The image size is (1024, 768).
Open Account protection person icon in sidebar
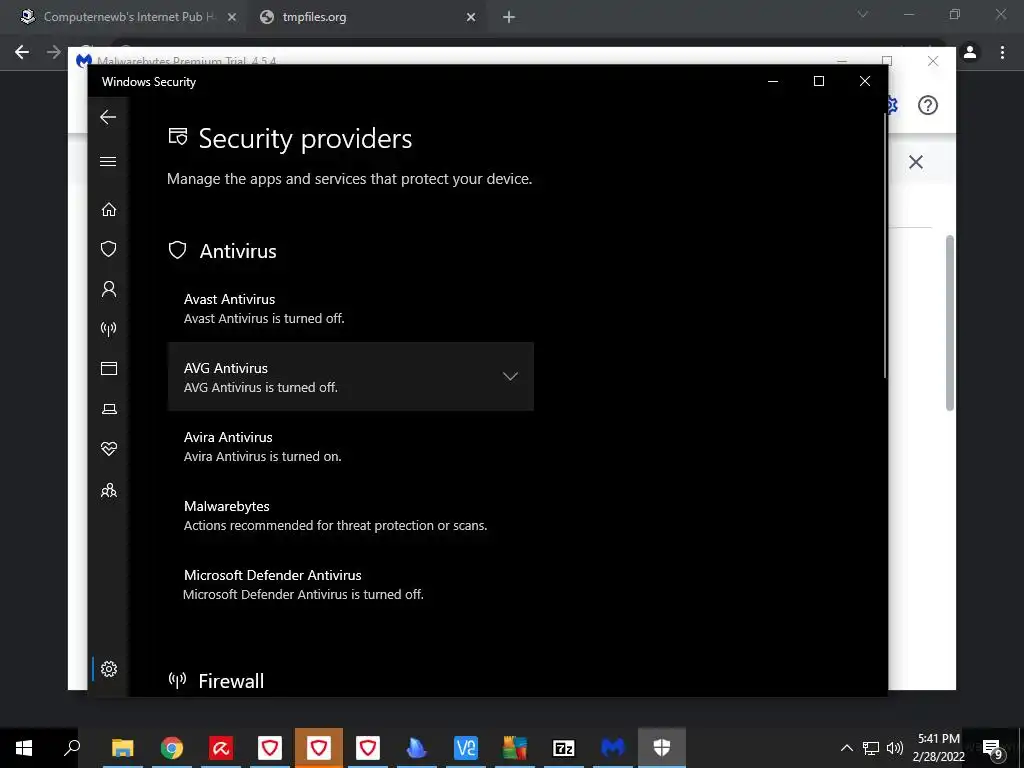click(108, 289)
